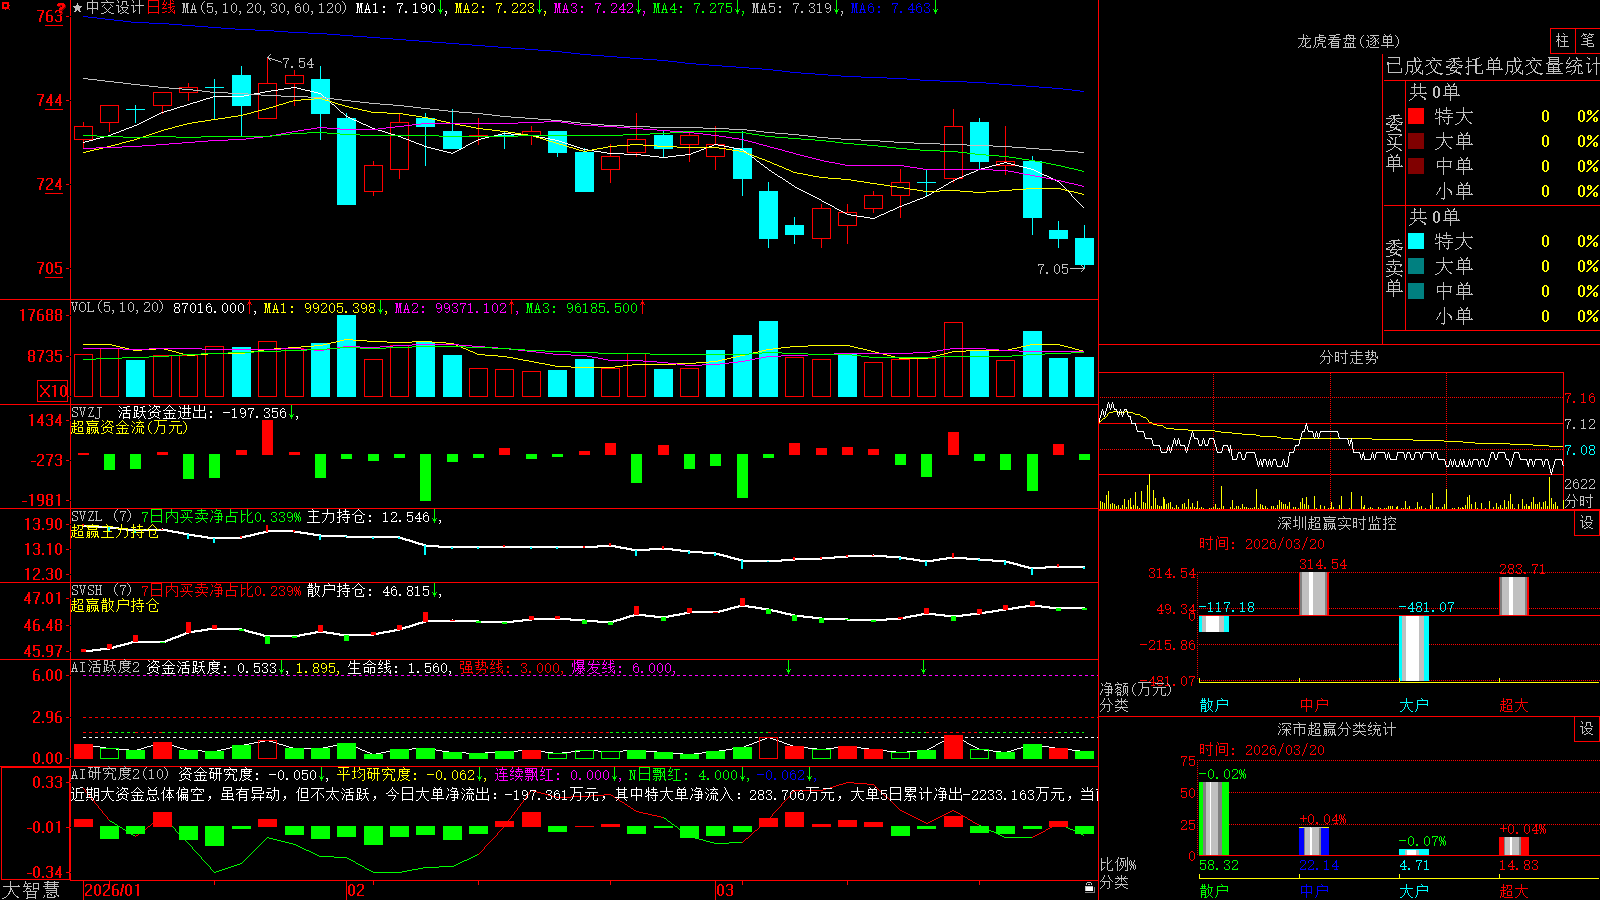The width and height of the screenshot is (1600, 900).
Task: Click the 大智慧 logo at bottom-left
Action: [31, 890]
